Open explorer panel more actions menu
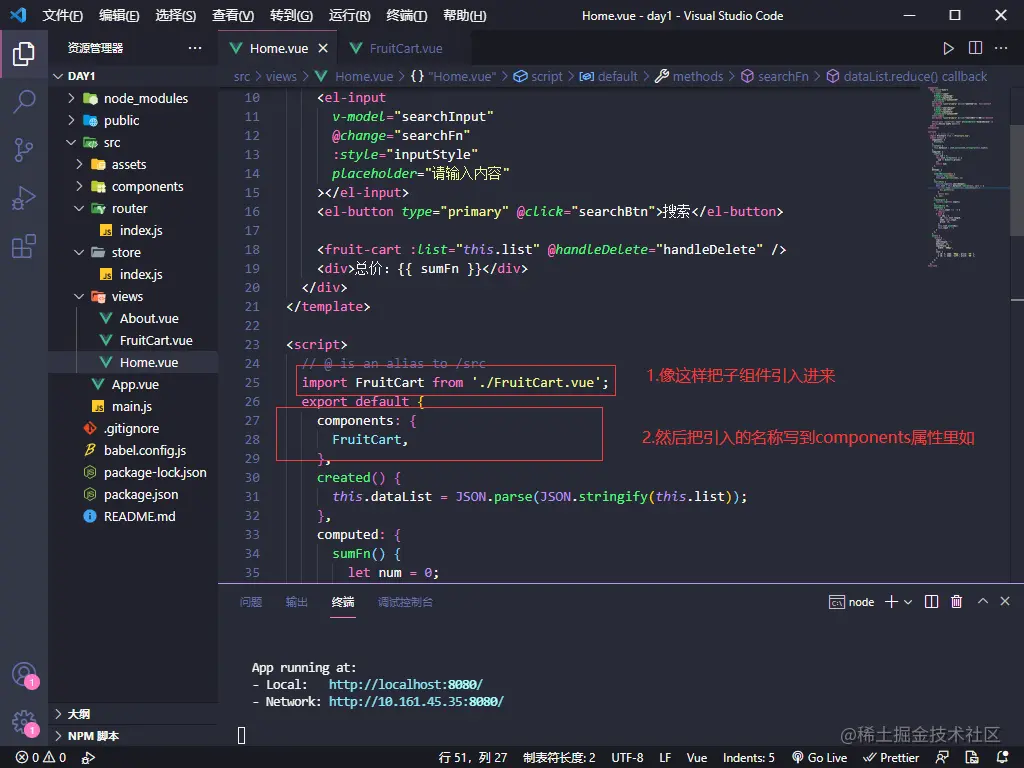 pos(195,48)
